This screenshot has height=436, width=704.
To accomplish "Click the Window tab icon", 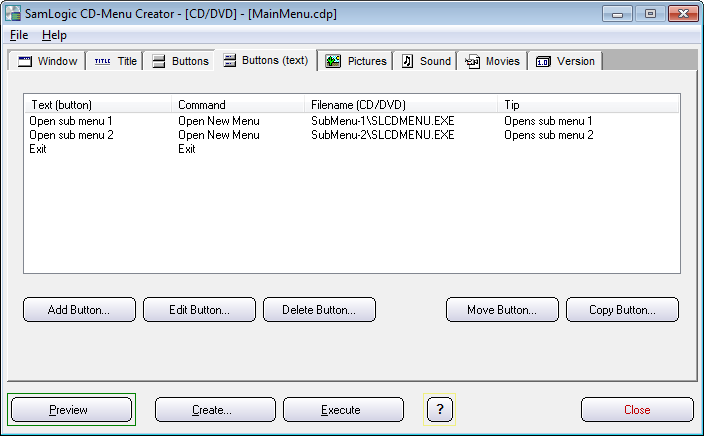I will pos(25,61).
